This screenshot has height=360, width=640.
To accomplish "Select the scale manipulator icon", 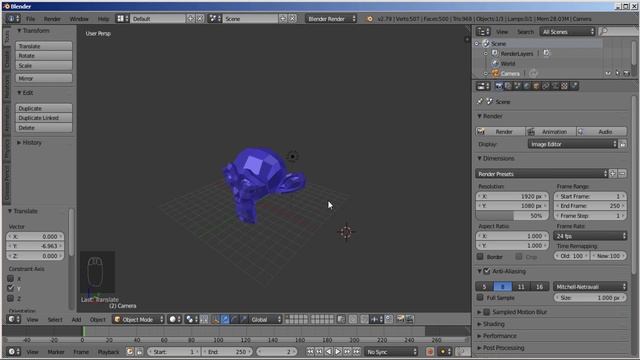I will coord(243,320).
